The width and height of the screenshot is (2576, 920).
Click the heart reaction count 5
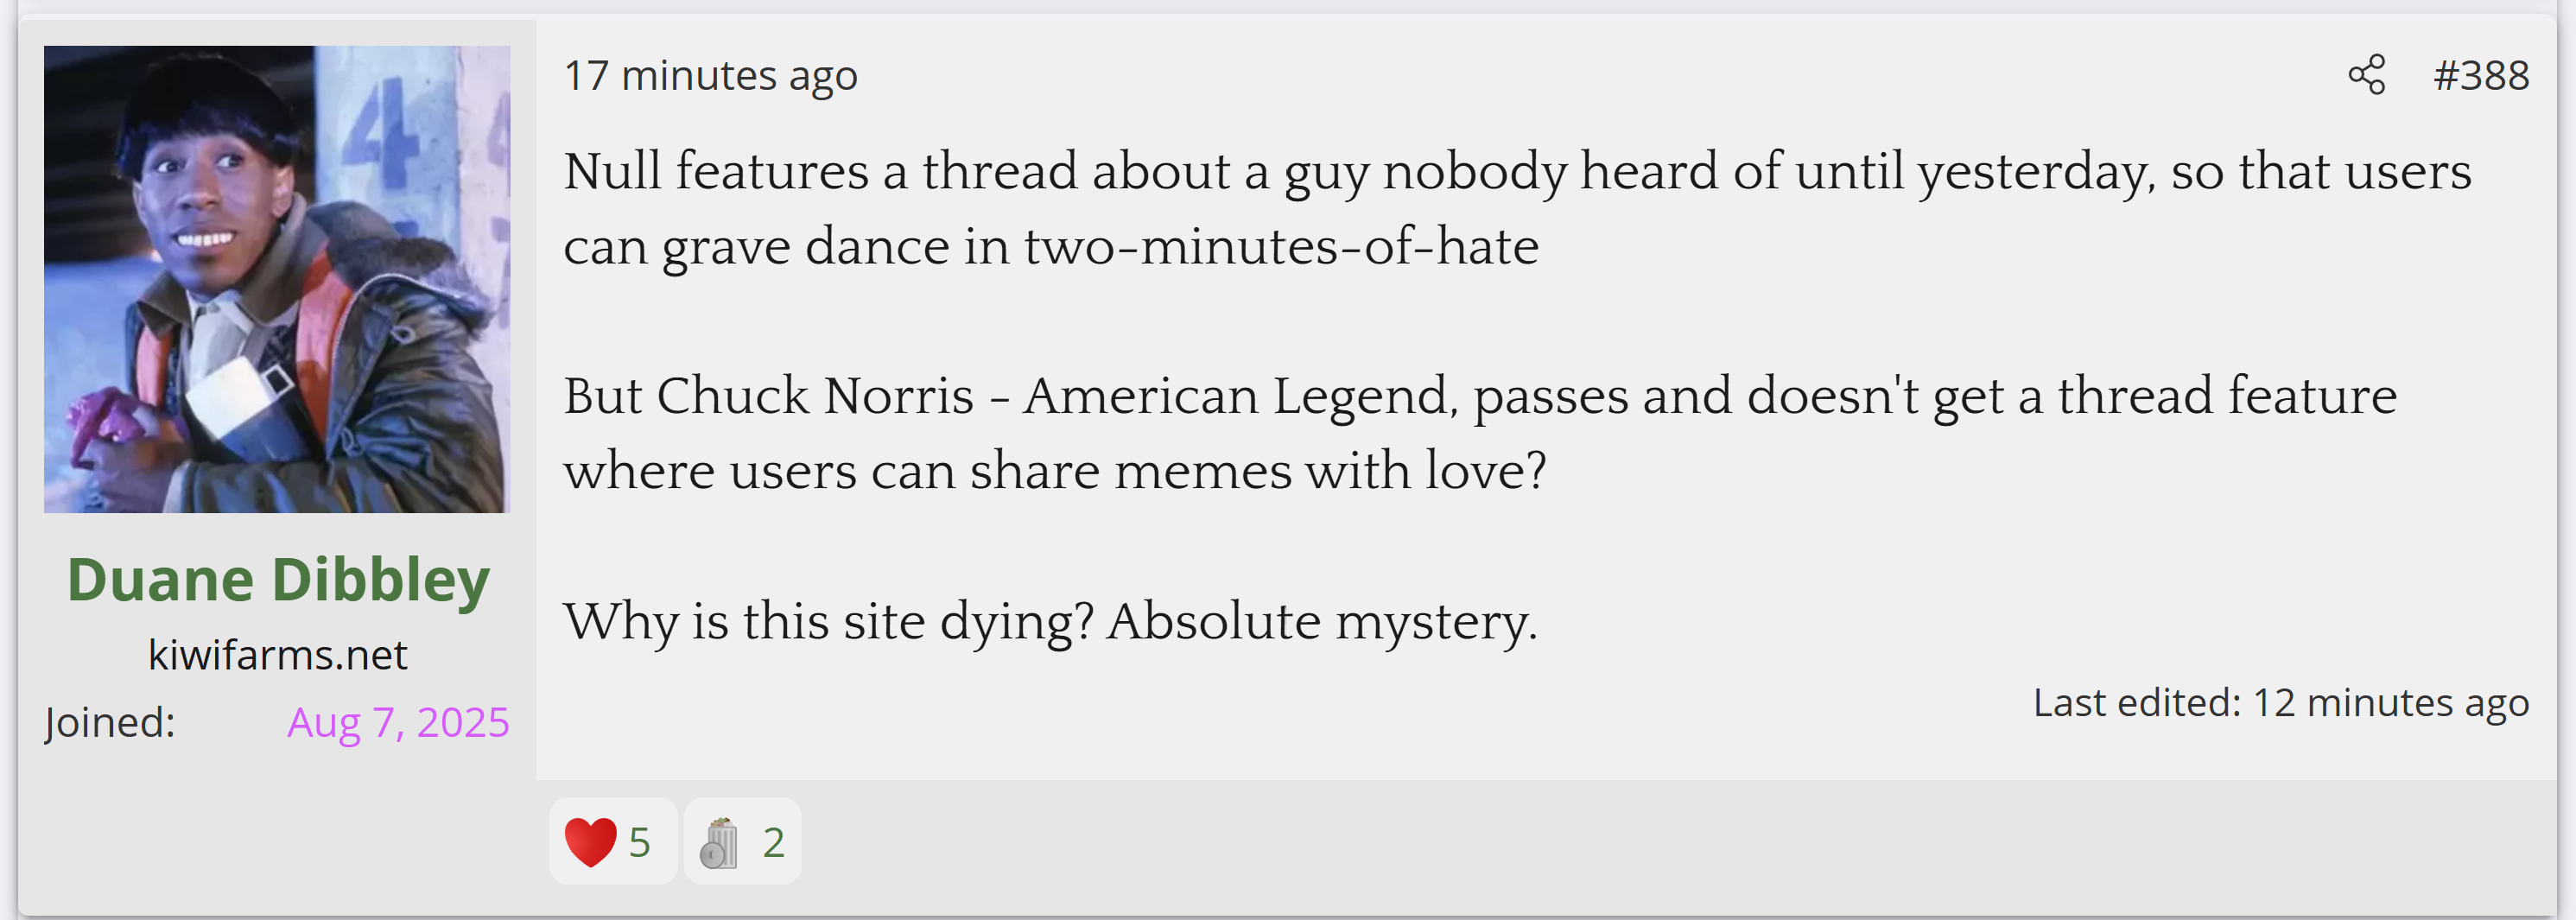640,843
